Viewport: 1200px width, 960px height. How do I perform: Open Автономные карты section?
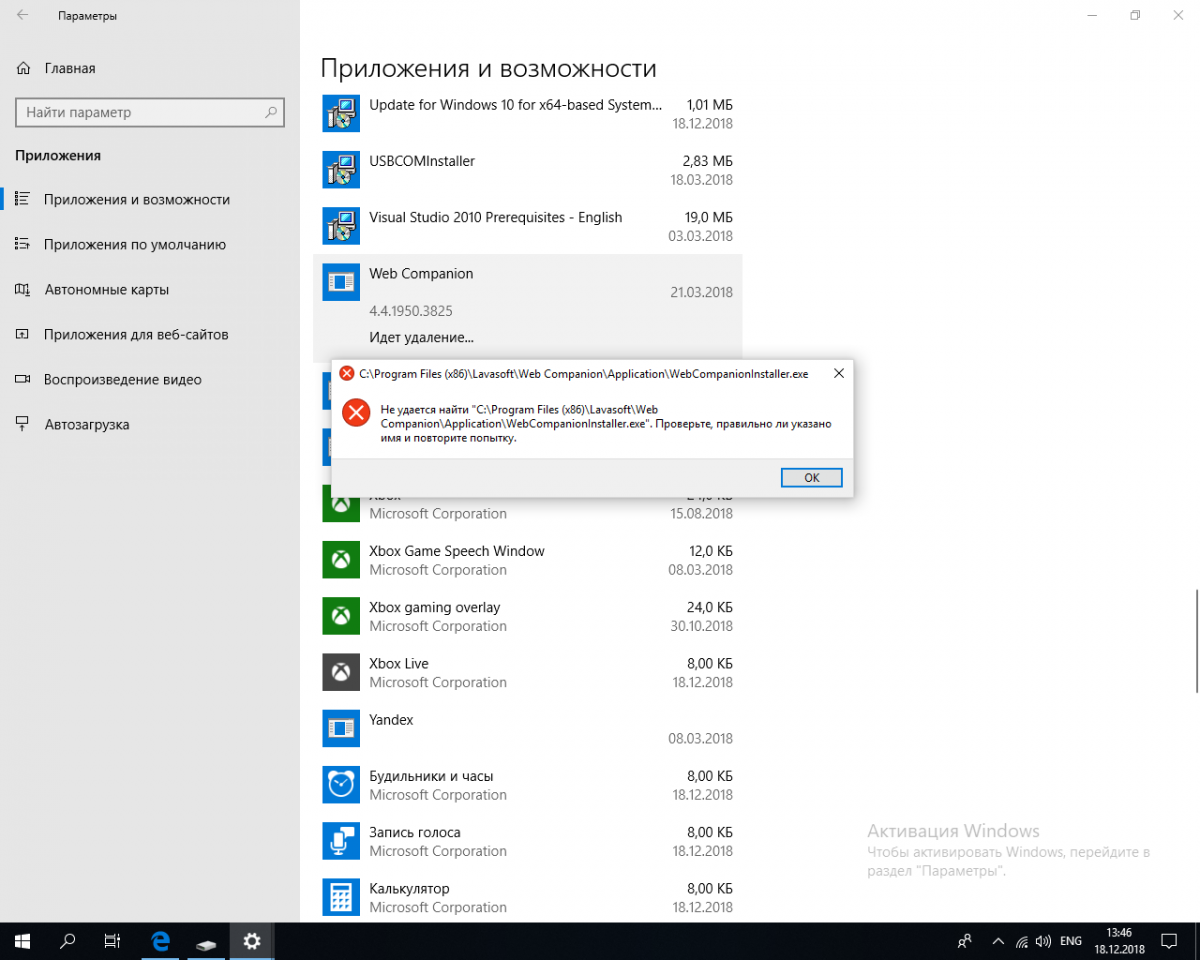click(106, 289)
